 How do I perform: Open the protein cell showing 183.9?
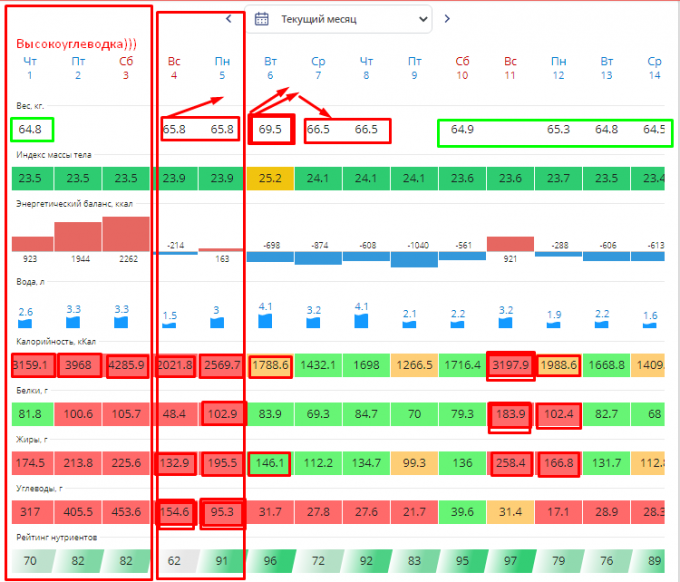pyautogui.click(x=510, y=413)
